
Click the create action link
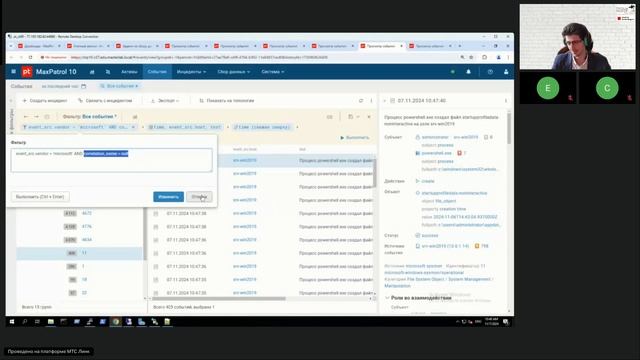pos(428,181)
